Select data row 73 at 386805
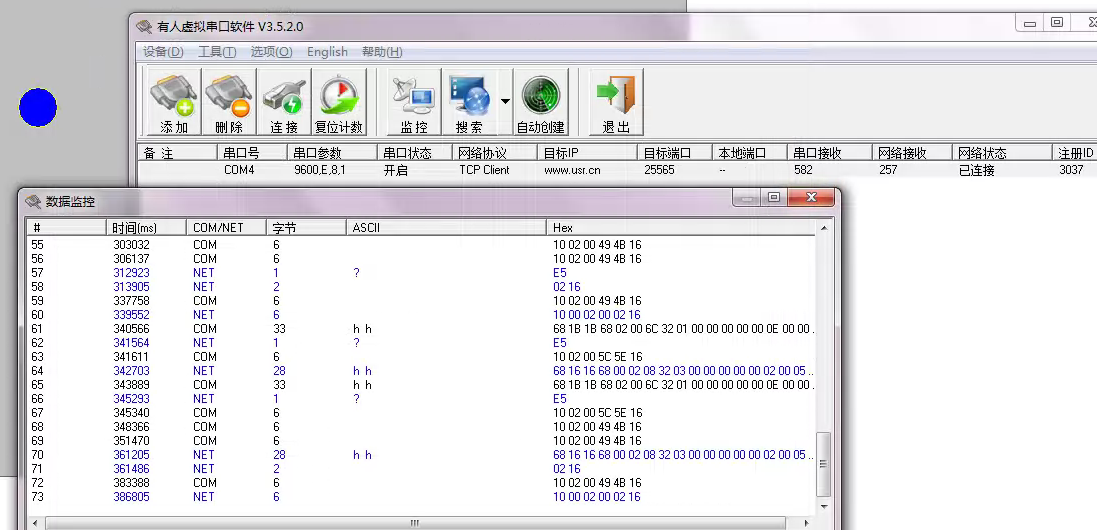Viewport: 1097px width, 530px height. [421, 496]
